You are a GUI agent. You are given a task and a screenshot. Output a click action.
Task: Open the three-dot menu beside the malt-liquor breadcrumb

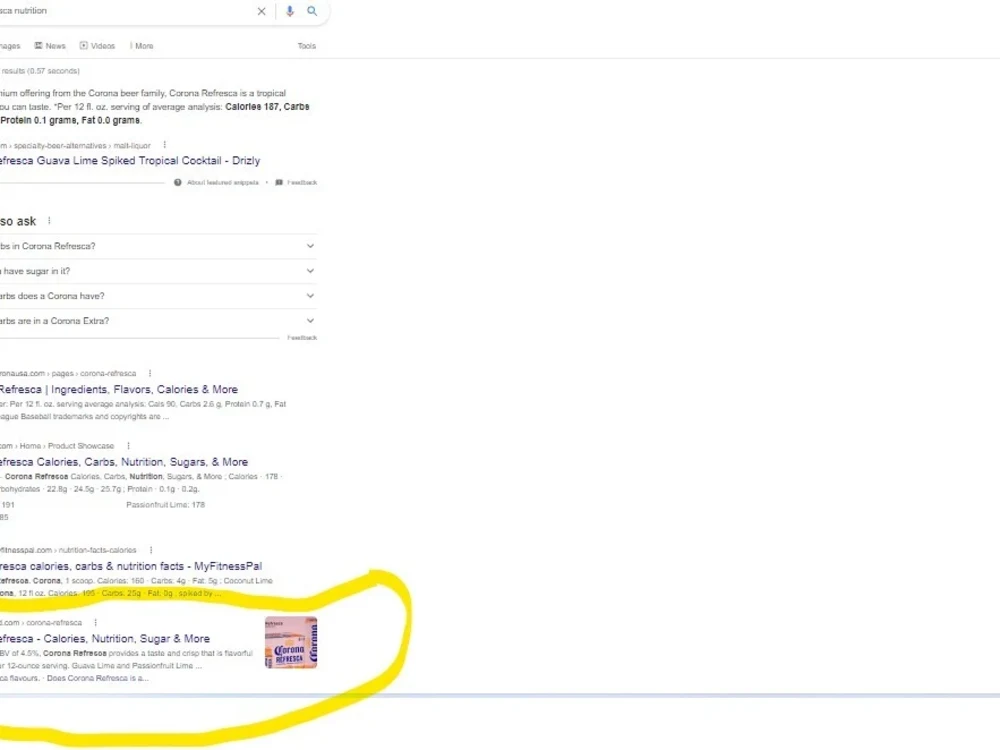pyautogui.click(x=165, y=145)
